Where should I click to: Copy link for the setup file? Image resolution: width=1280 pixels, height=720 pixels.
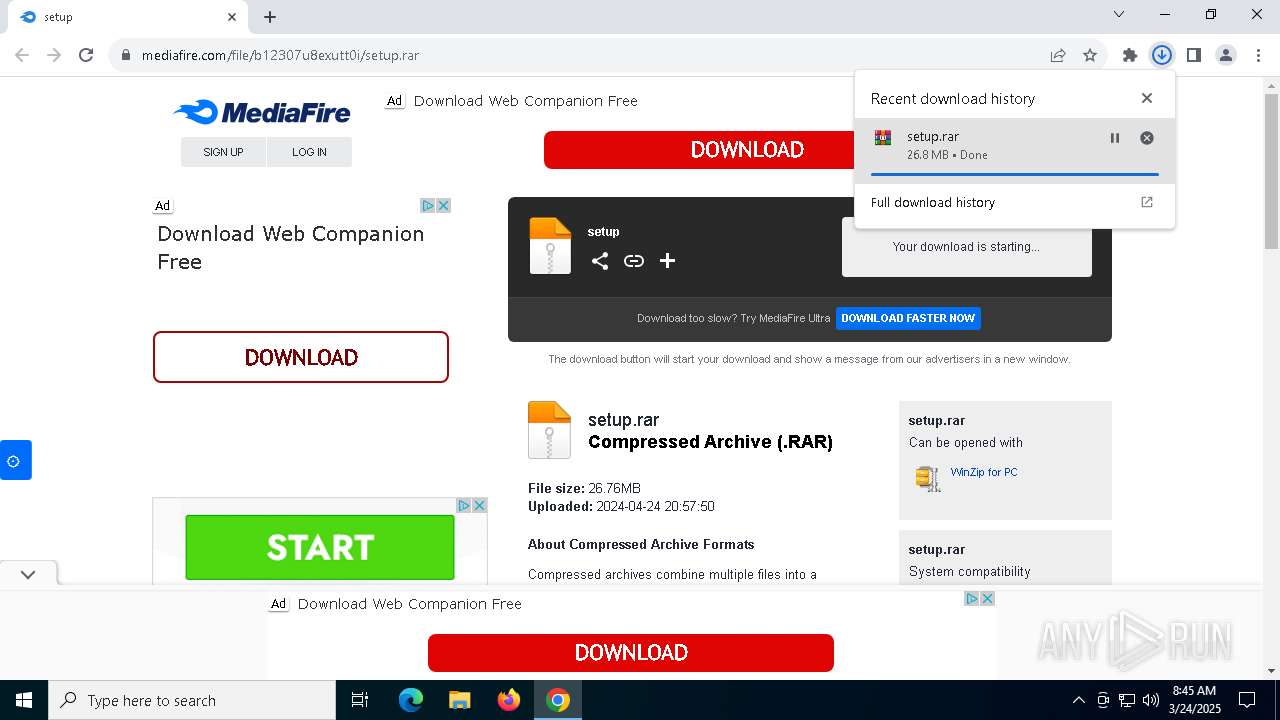[634, 261]
